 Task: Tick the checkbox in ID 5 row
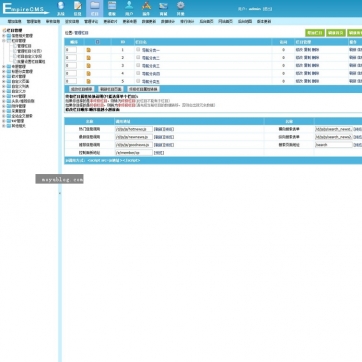138,81
